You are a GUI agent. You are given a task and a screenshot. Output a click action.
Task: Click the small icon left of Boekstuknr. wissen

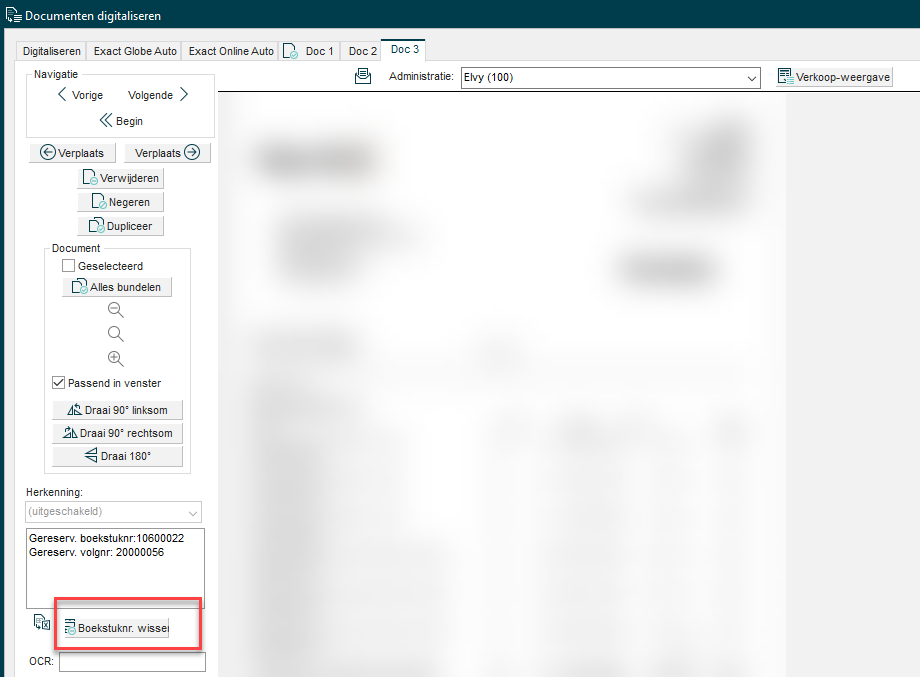(42, 623)
